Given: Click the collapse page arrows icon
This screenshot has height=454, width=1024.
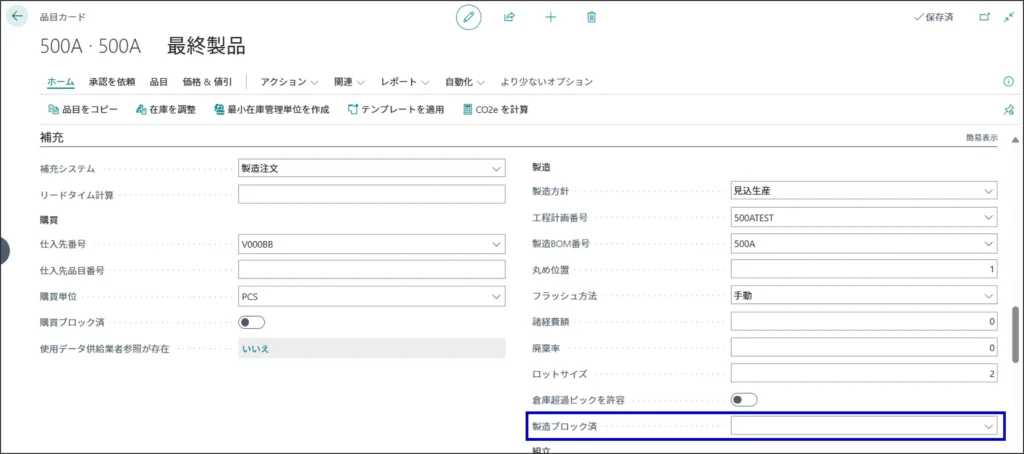Looking at the screenshot, I should (1008, 17).
